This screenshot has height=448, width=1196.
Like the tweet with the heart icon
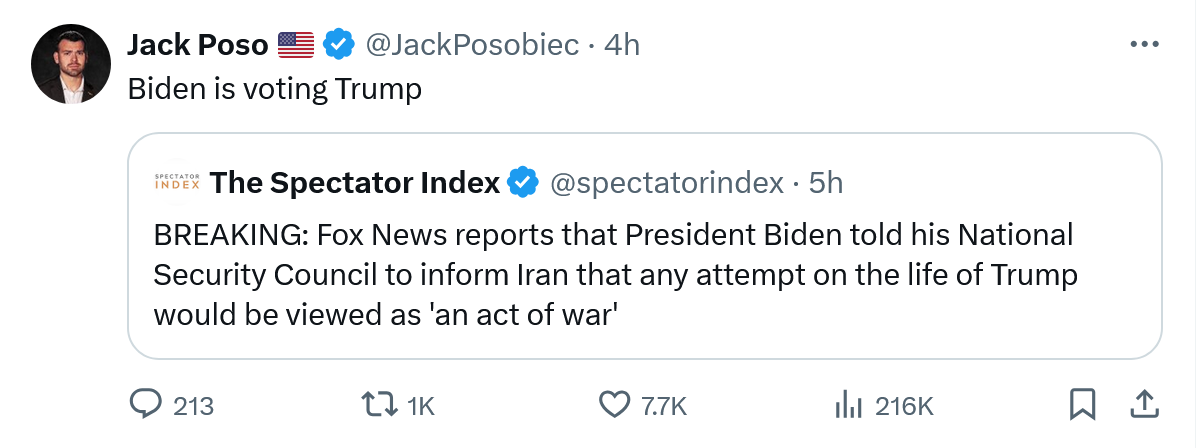[614, 405]
